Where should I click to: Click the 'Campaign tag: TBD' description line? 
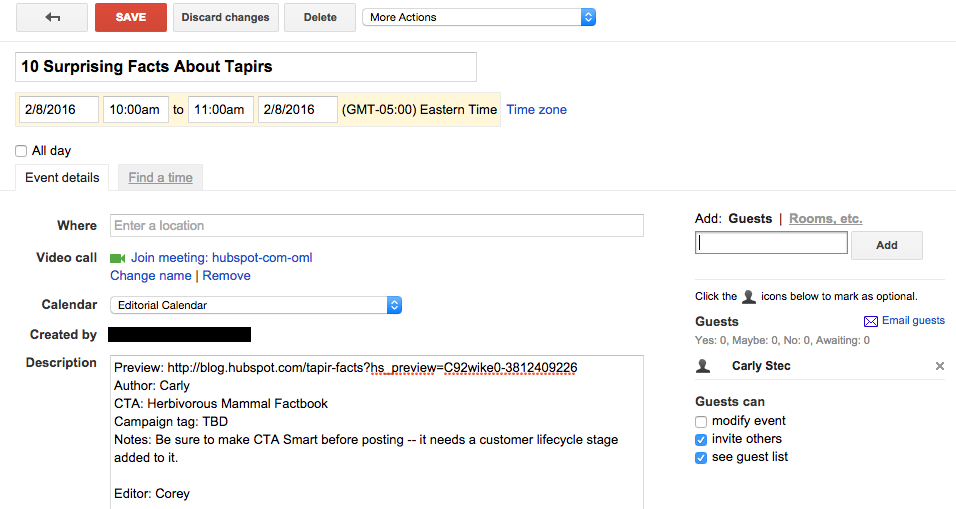(x=171, y=422)
